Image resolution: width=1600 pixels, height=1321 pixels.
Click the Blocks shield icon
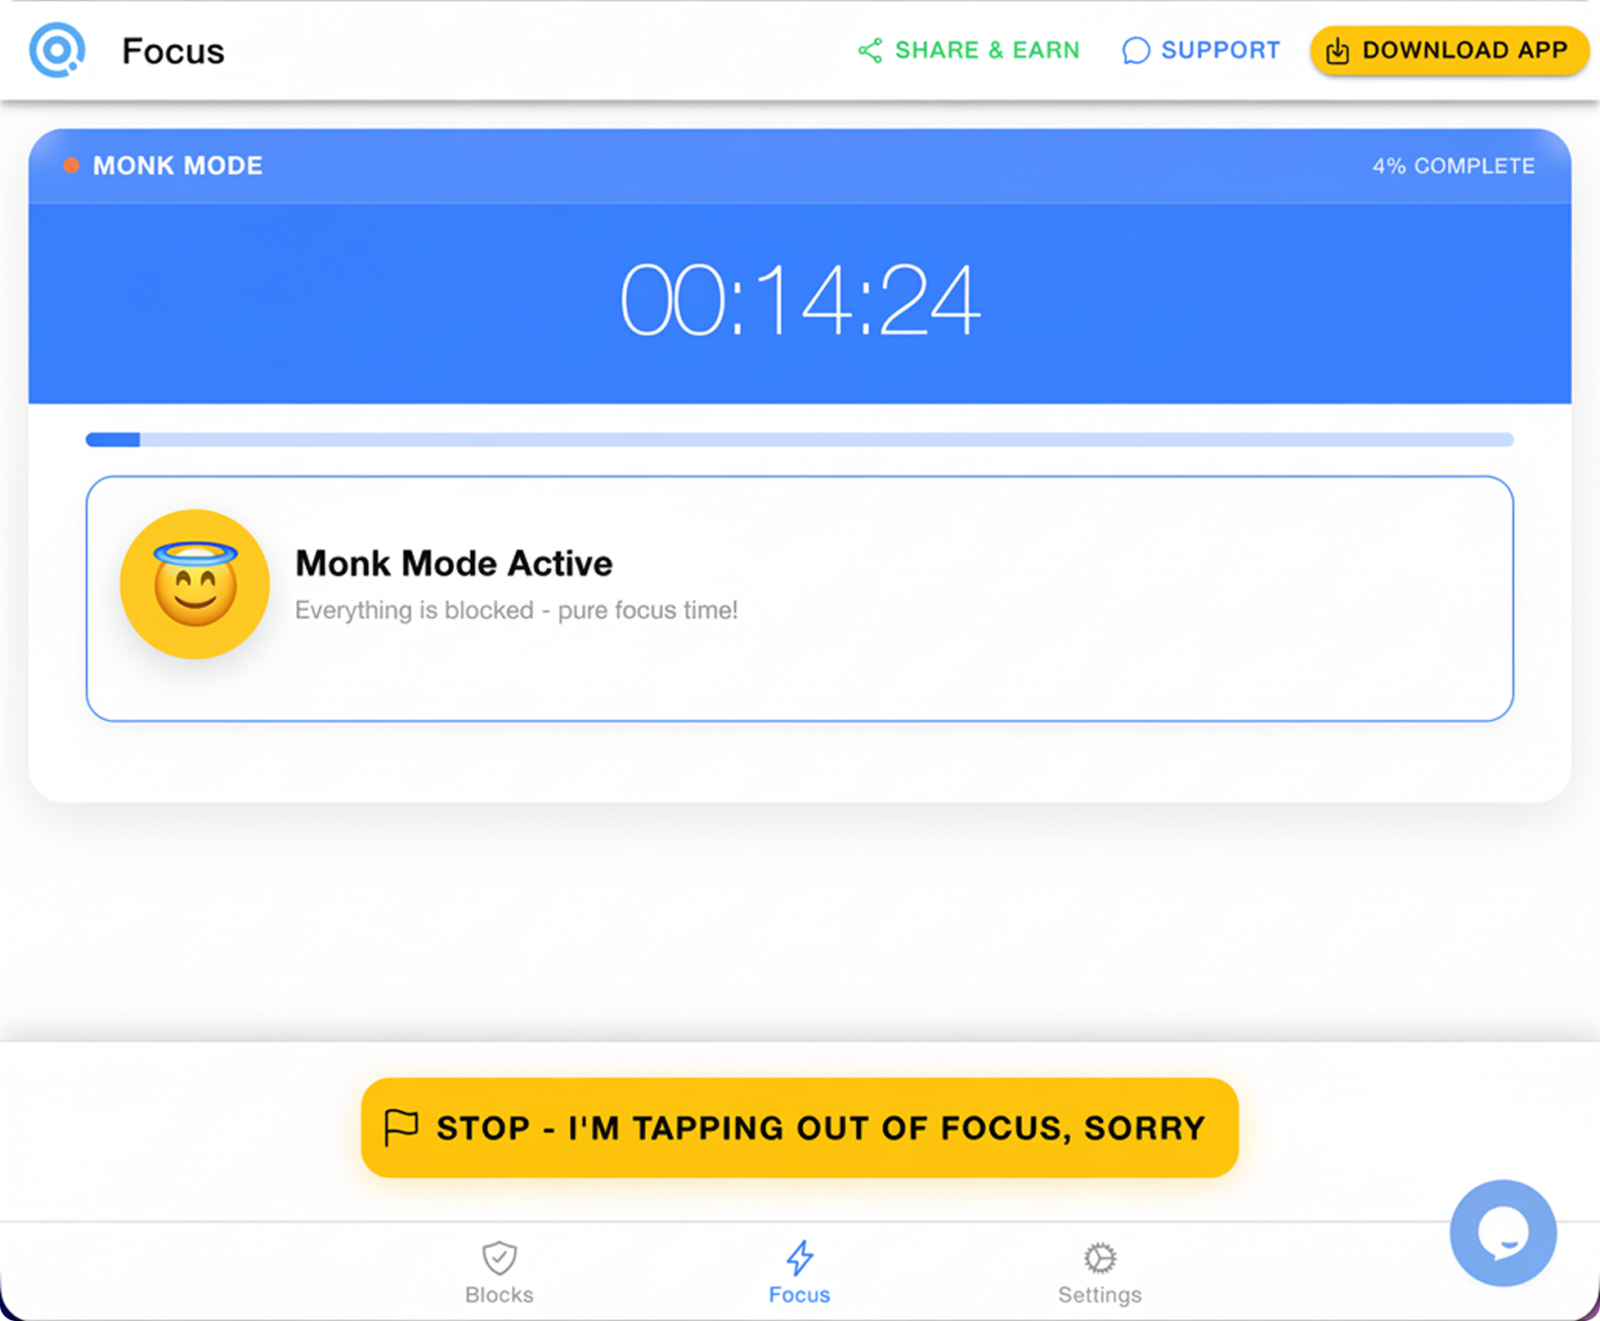coord(499,1257)
